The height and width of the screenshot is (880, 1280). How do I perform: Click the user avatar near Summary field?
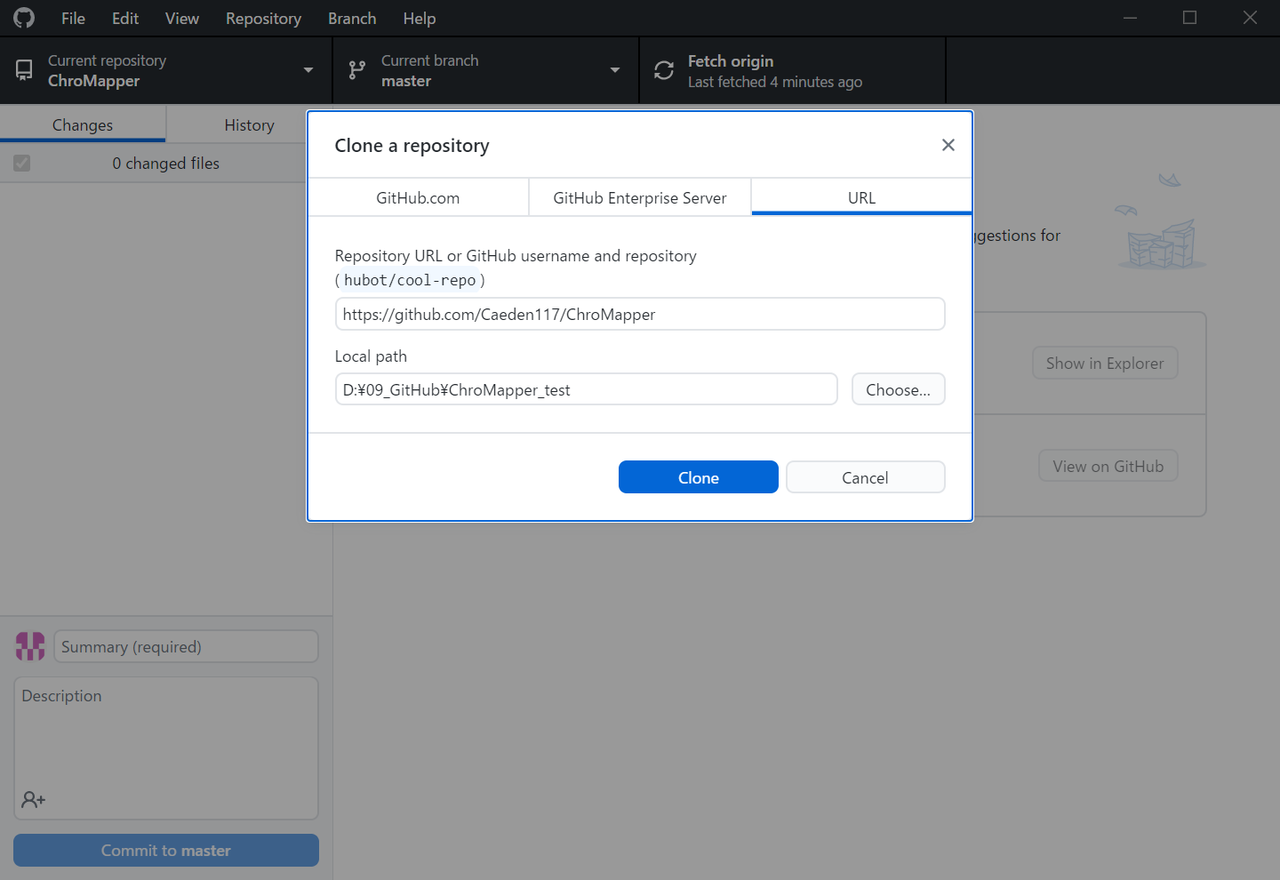click(30, 646)
